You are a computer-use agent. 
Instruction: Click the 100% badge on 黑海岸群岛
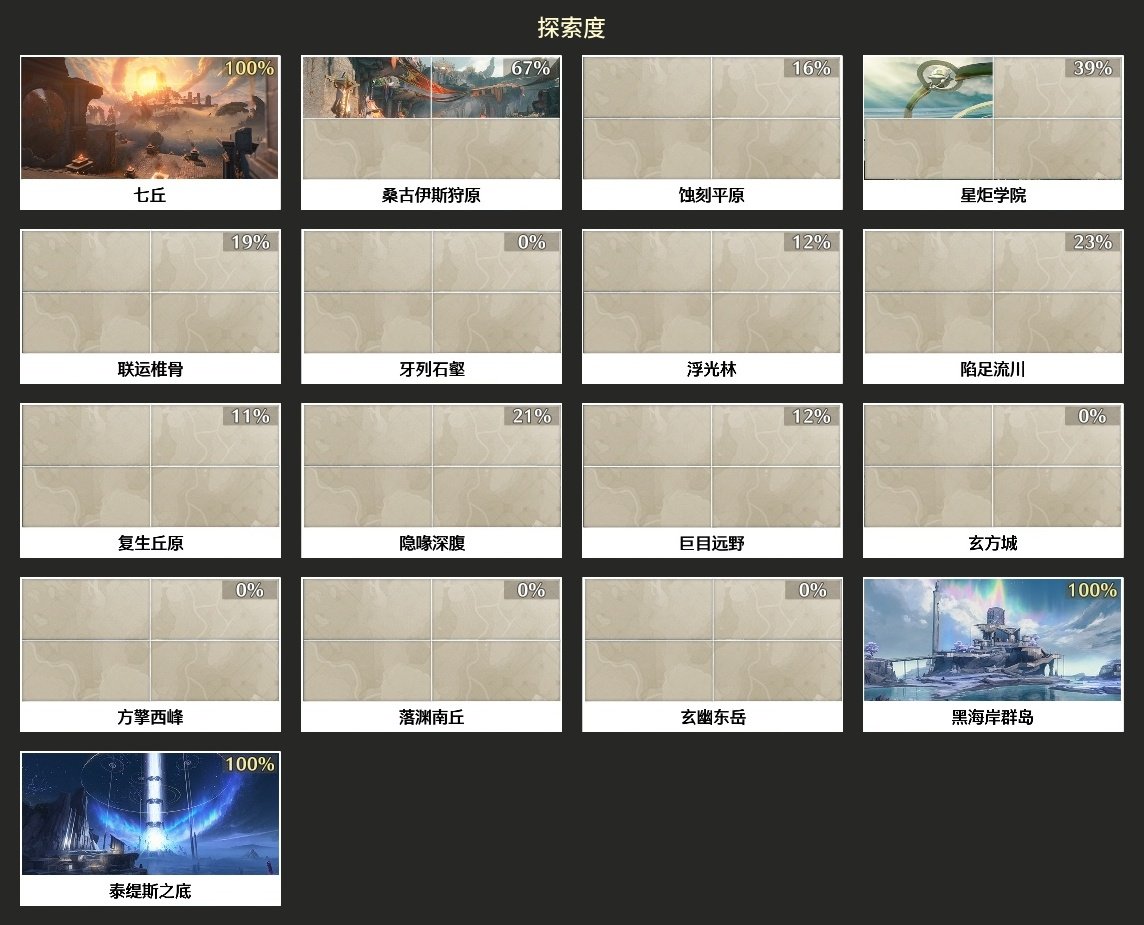1091,589
